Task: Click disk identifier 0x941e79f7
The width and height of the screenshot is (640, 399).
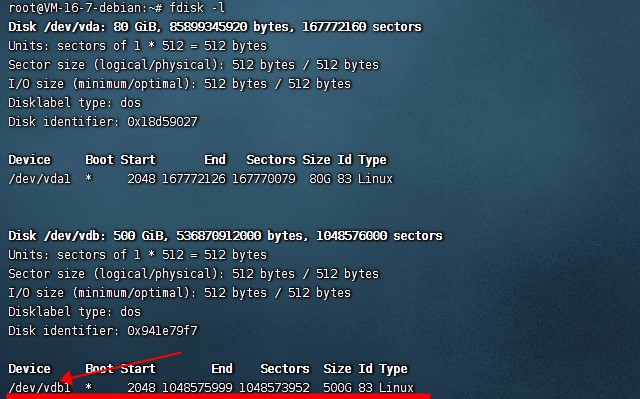Action: [162, 330]
